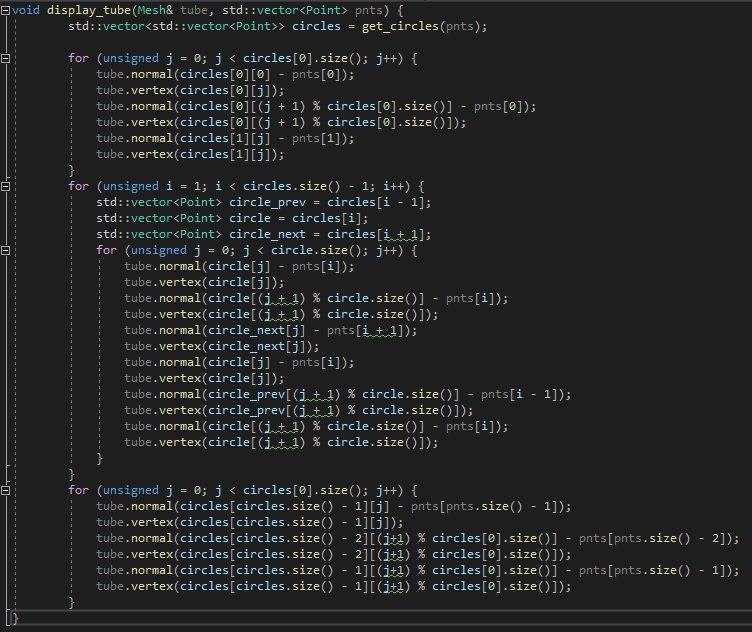Collapse the for unsigned i loop

(x=5, y=187)
